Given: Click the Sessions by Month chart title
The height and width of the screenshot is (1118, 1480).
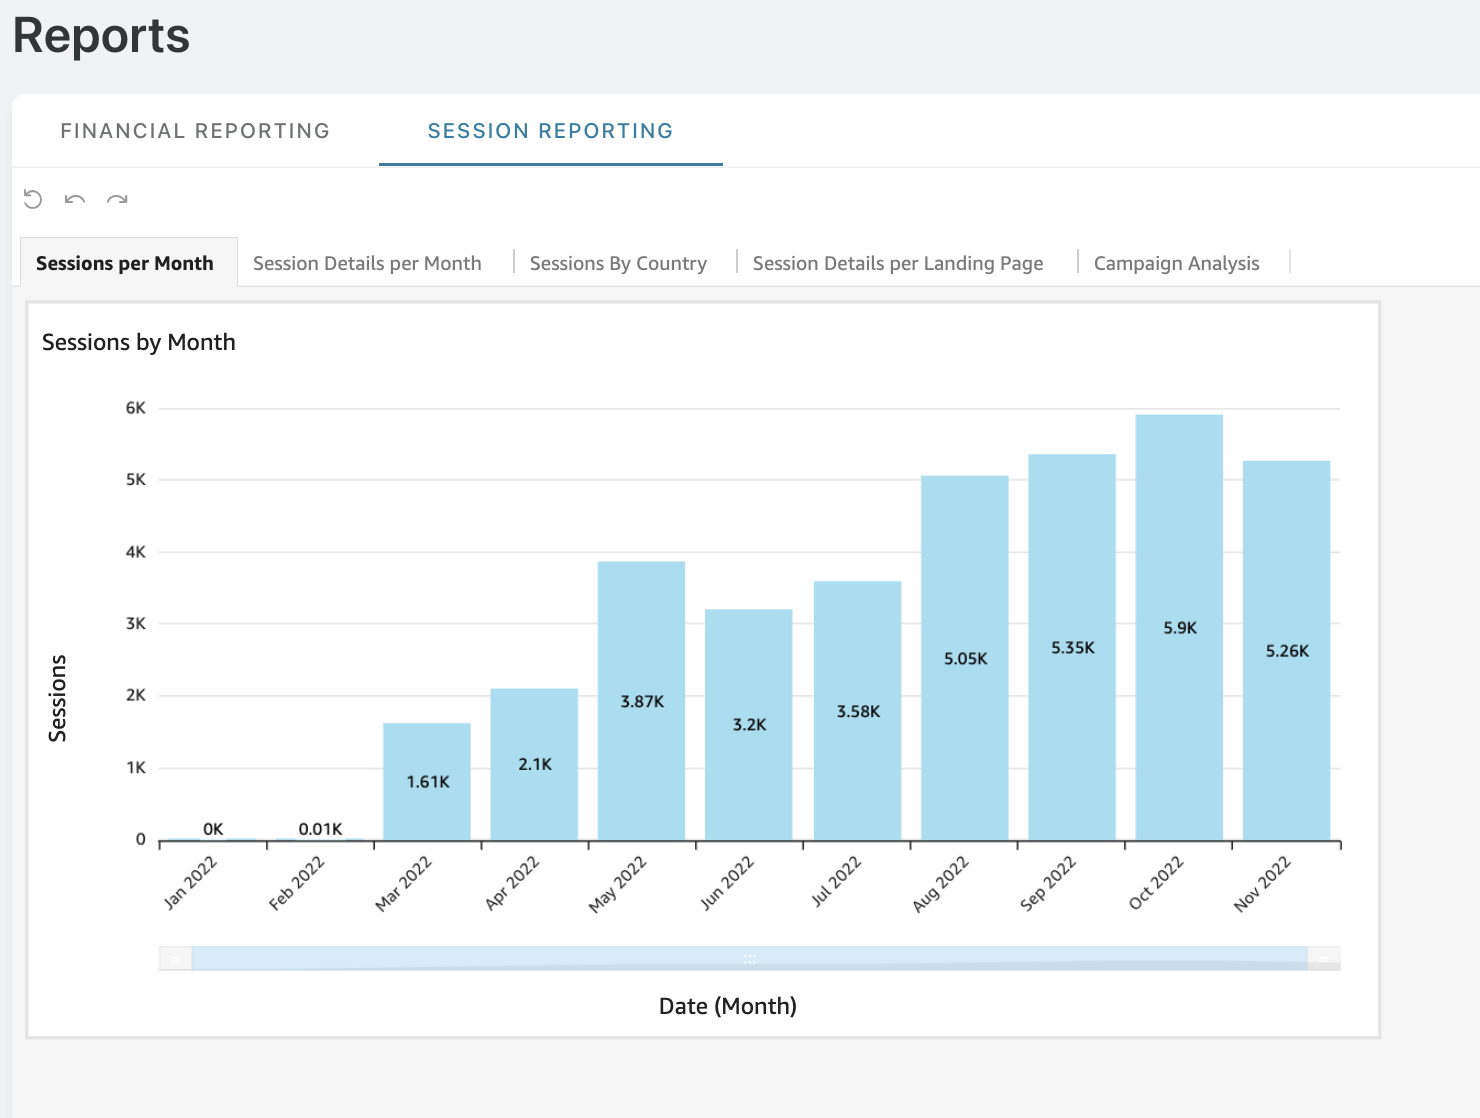Looking at the screenshot, I should pyautogui.click(x=139, y=342).
